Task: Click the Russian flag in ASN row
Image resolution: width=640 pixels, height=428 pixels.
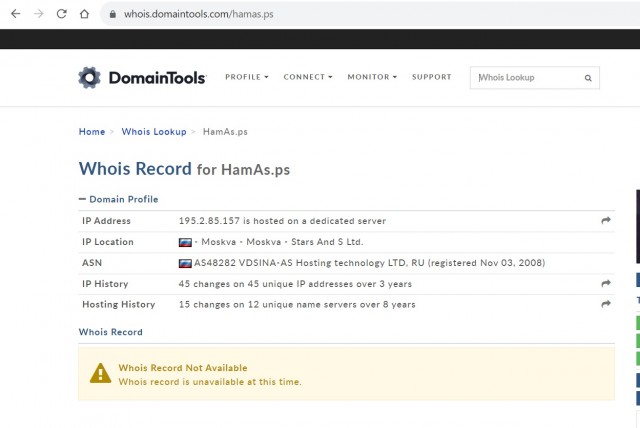Action: 185,263
